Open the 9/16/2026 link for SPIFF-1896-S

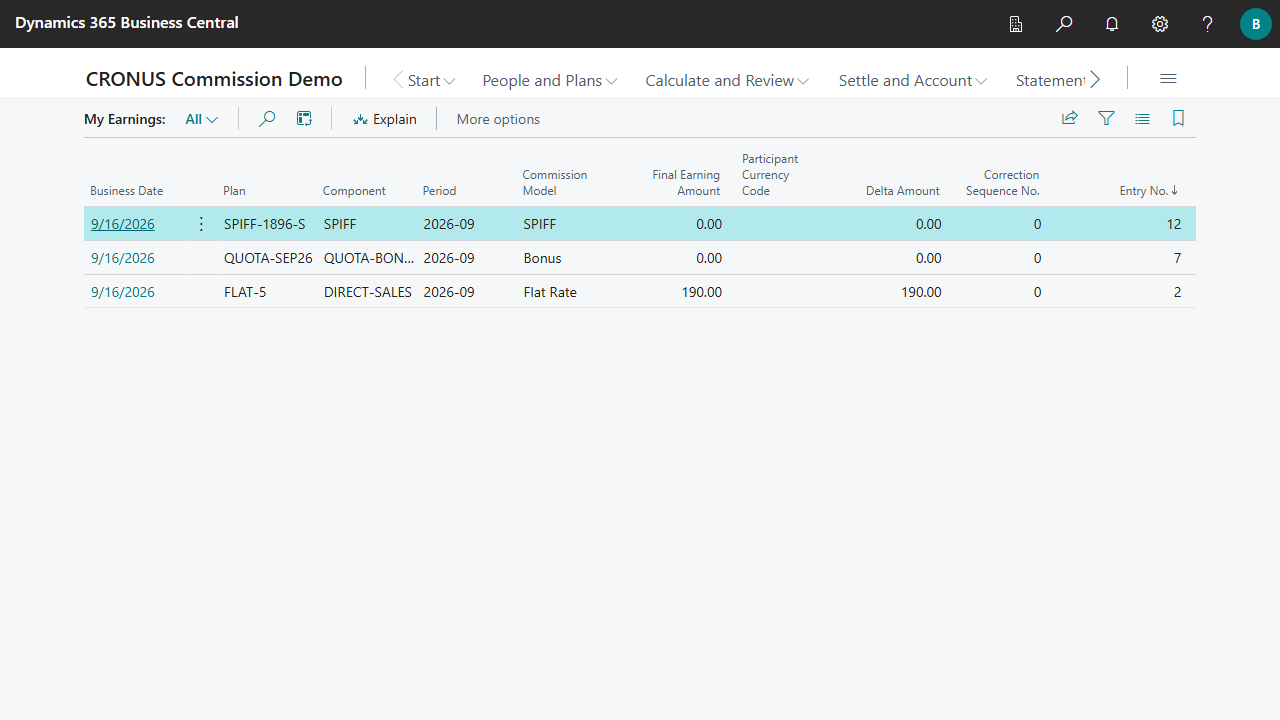[123, 224]
